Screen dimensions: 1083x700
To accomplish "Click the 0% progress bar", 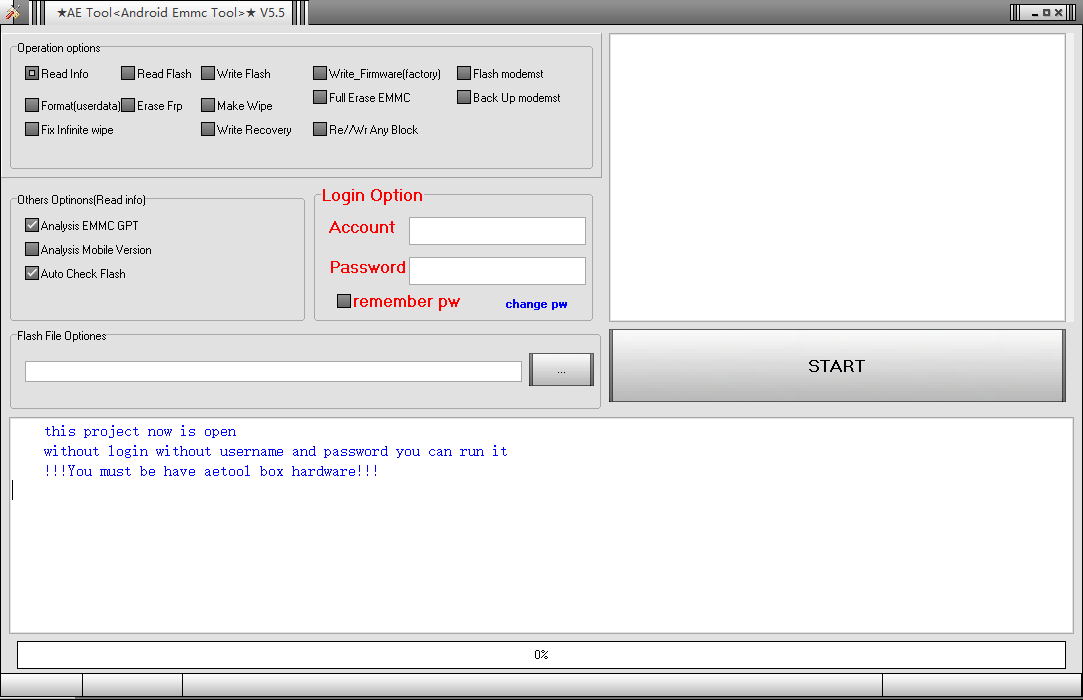I will click(x=542, y=654).
